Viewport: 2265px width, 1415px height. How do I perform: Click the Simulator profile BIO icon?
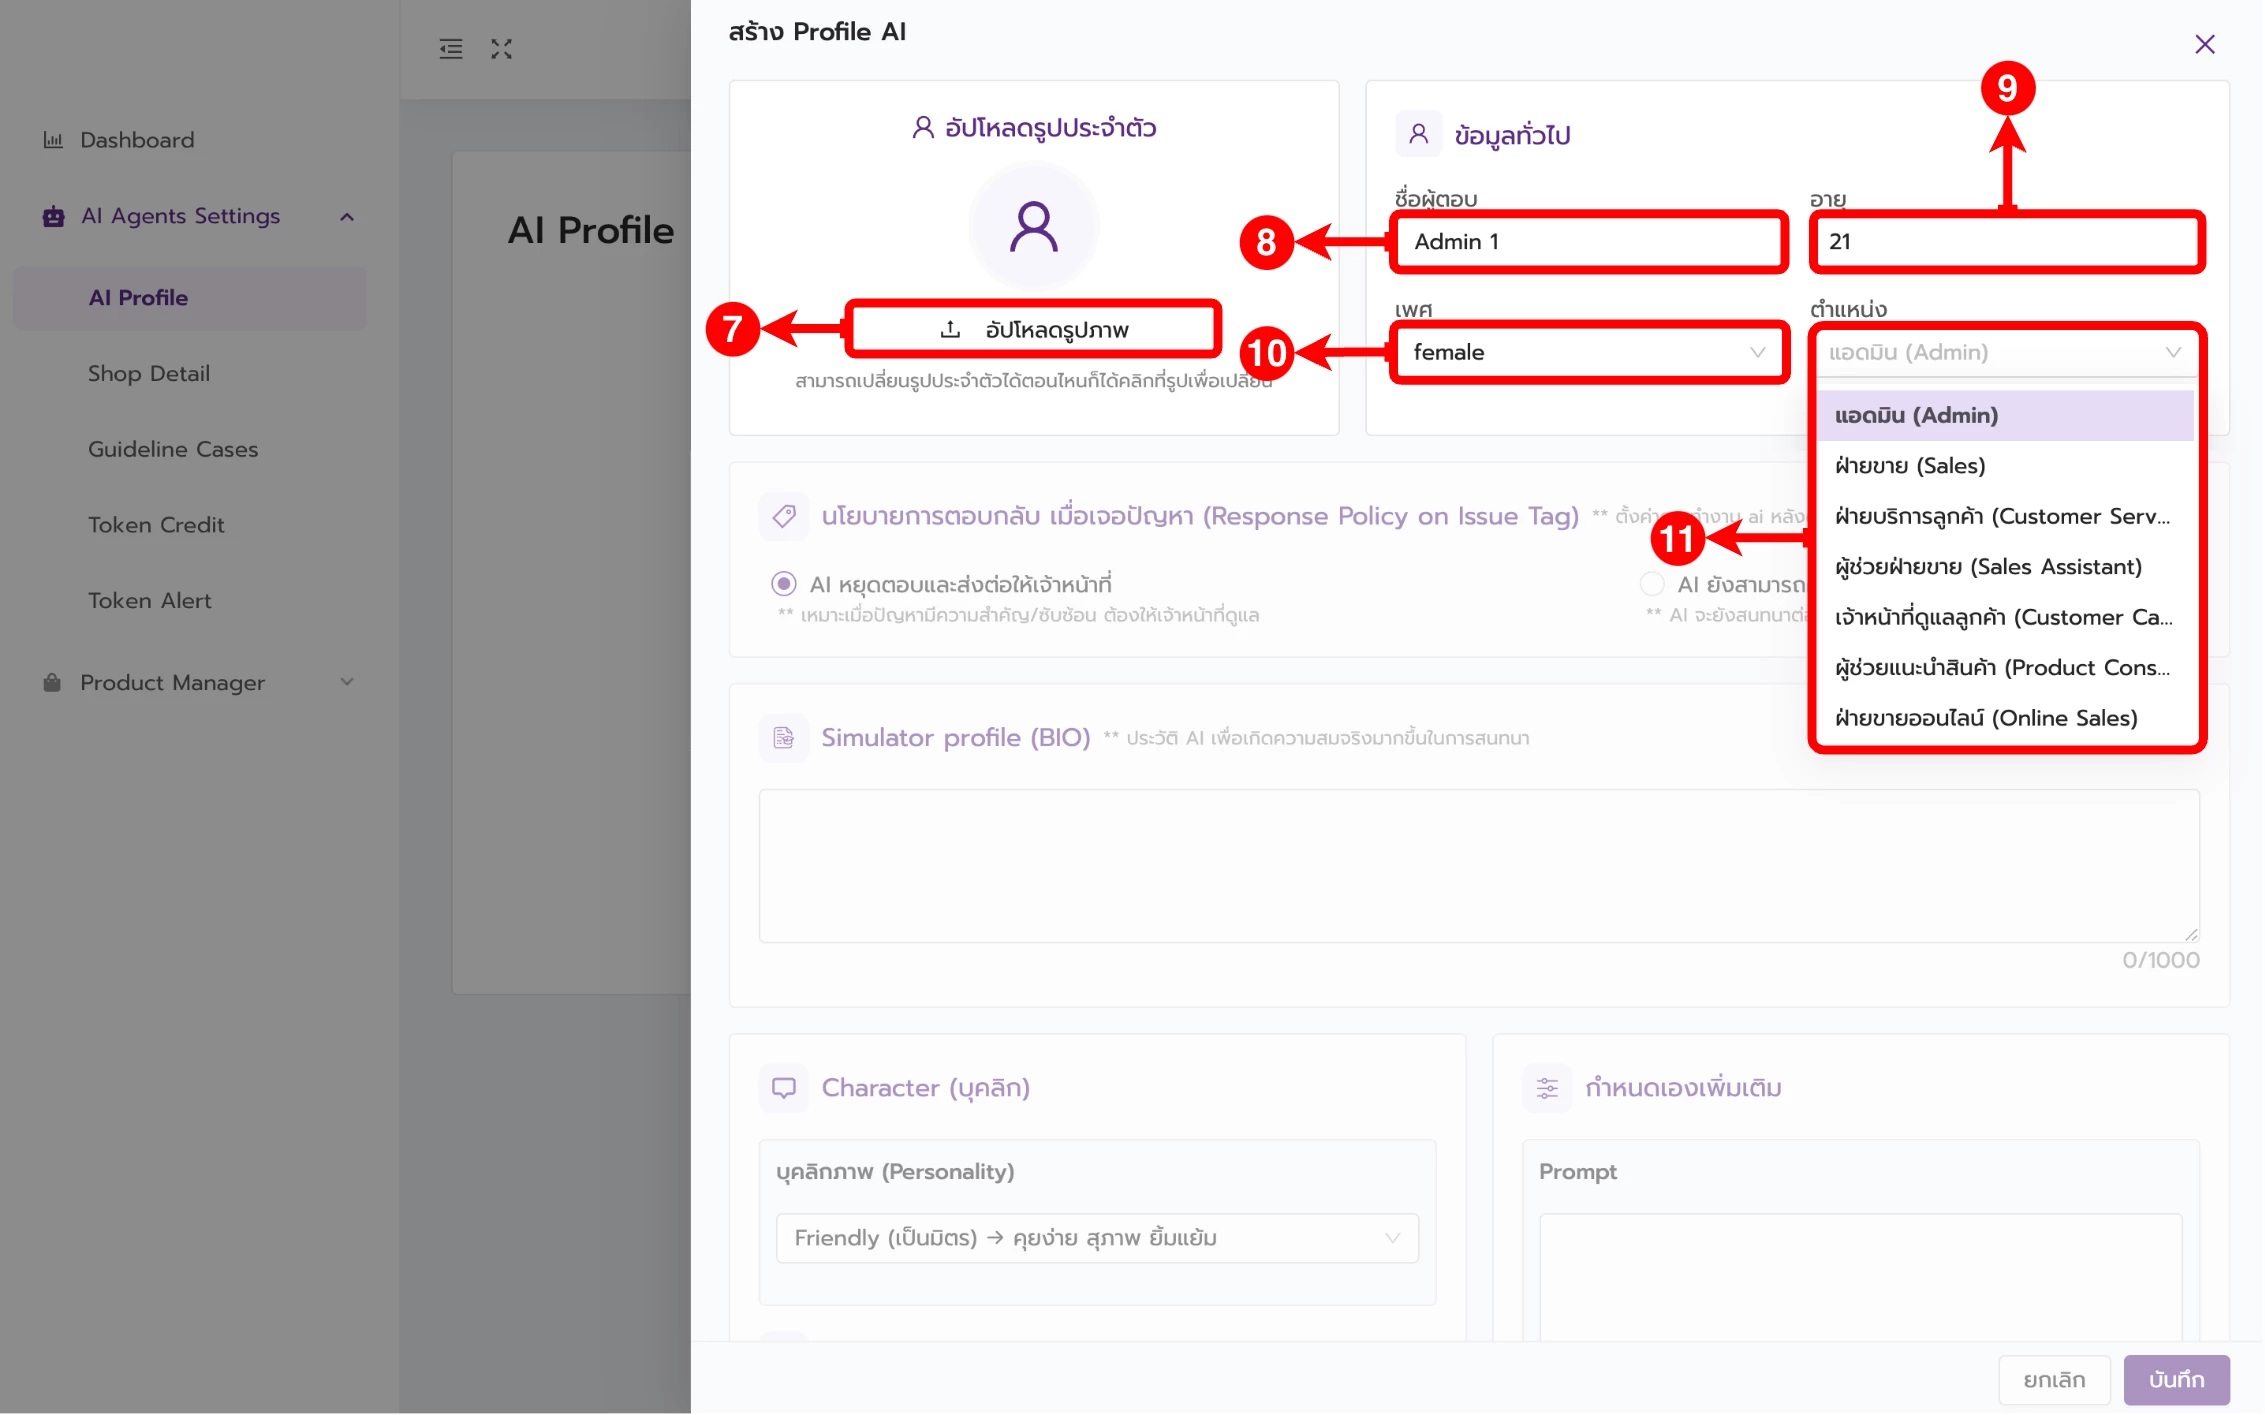coord(784,738)
